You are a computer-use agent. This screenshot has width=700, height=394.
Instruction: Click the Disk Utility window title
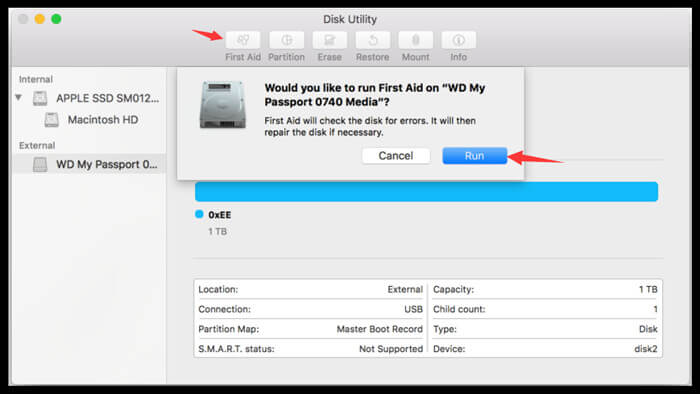(x=350, y=19)
